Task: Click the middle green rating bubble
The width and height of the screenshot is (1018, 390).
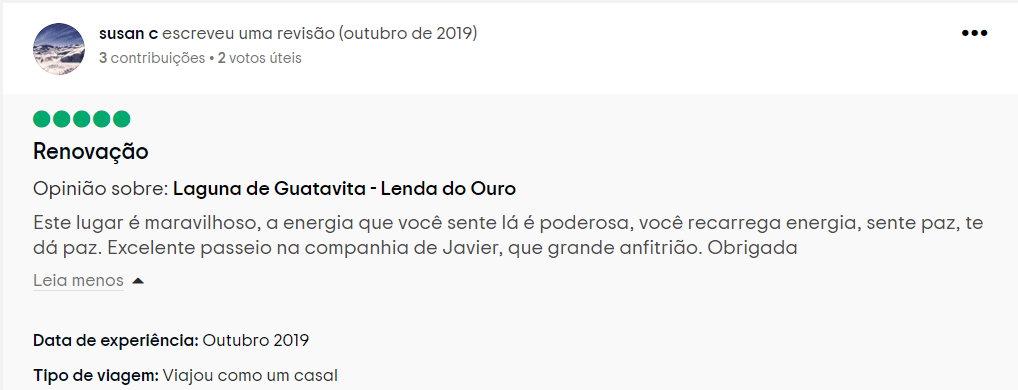Action: tap(82, 119)
